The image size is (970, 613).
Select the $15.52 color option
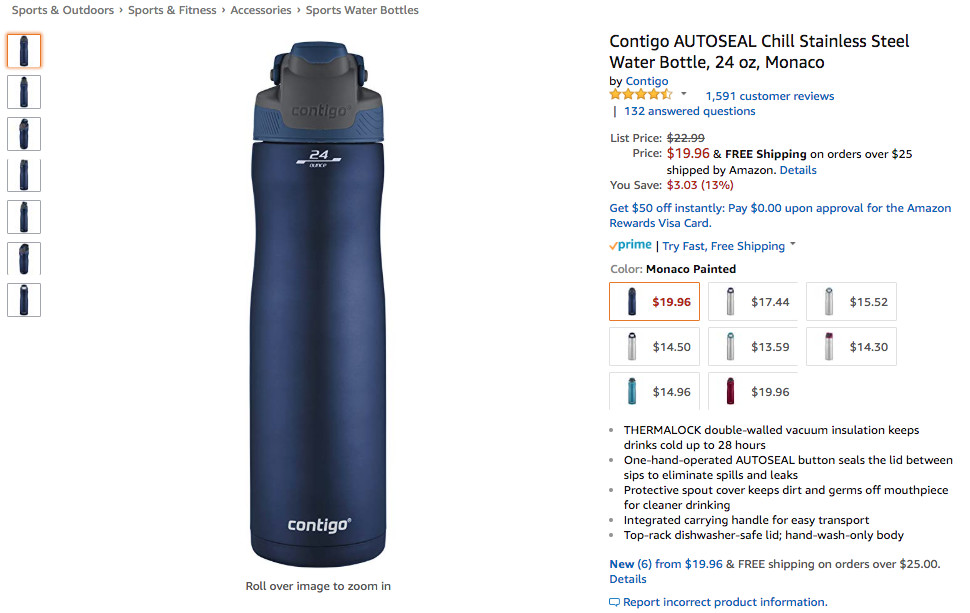pos(851,302)
